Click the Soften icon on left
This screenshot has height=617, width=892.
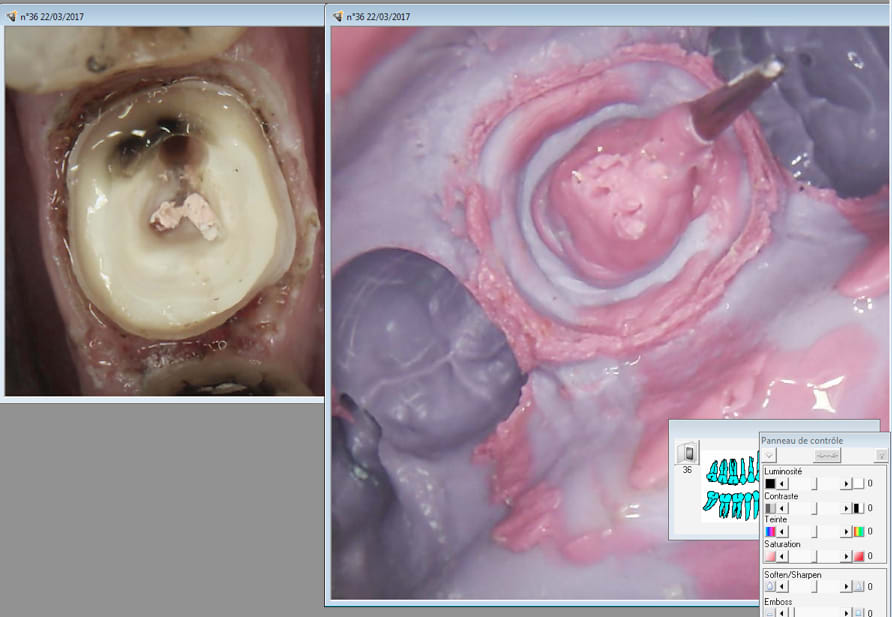(x=770, y=586)
